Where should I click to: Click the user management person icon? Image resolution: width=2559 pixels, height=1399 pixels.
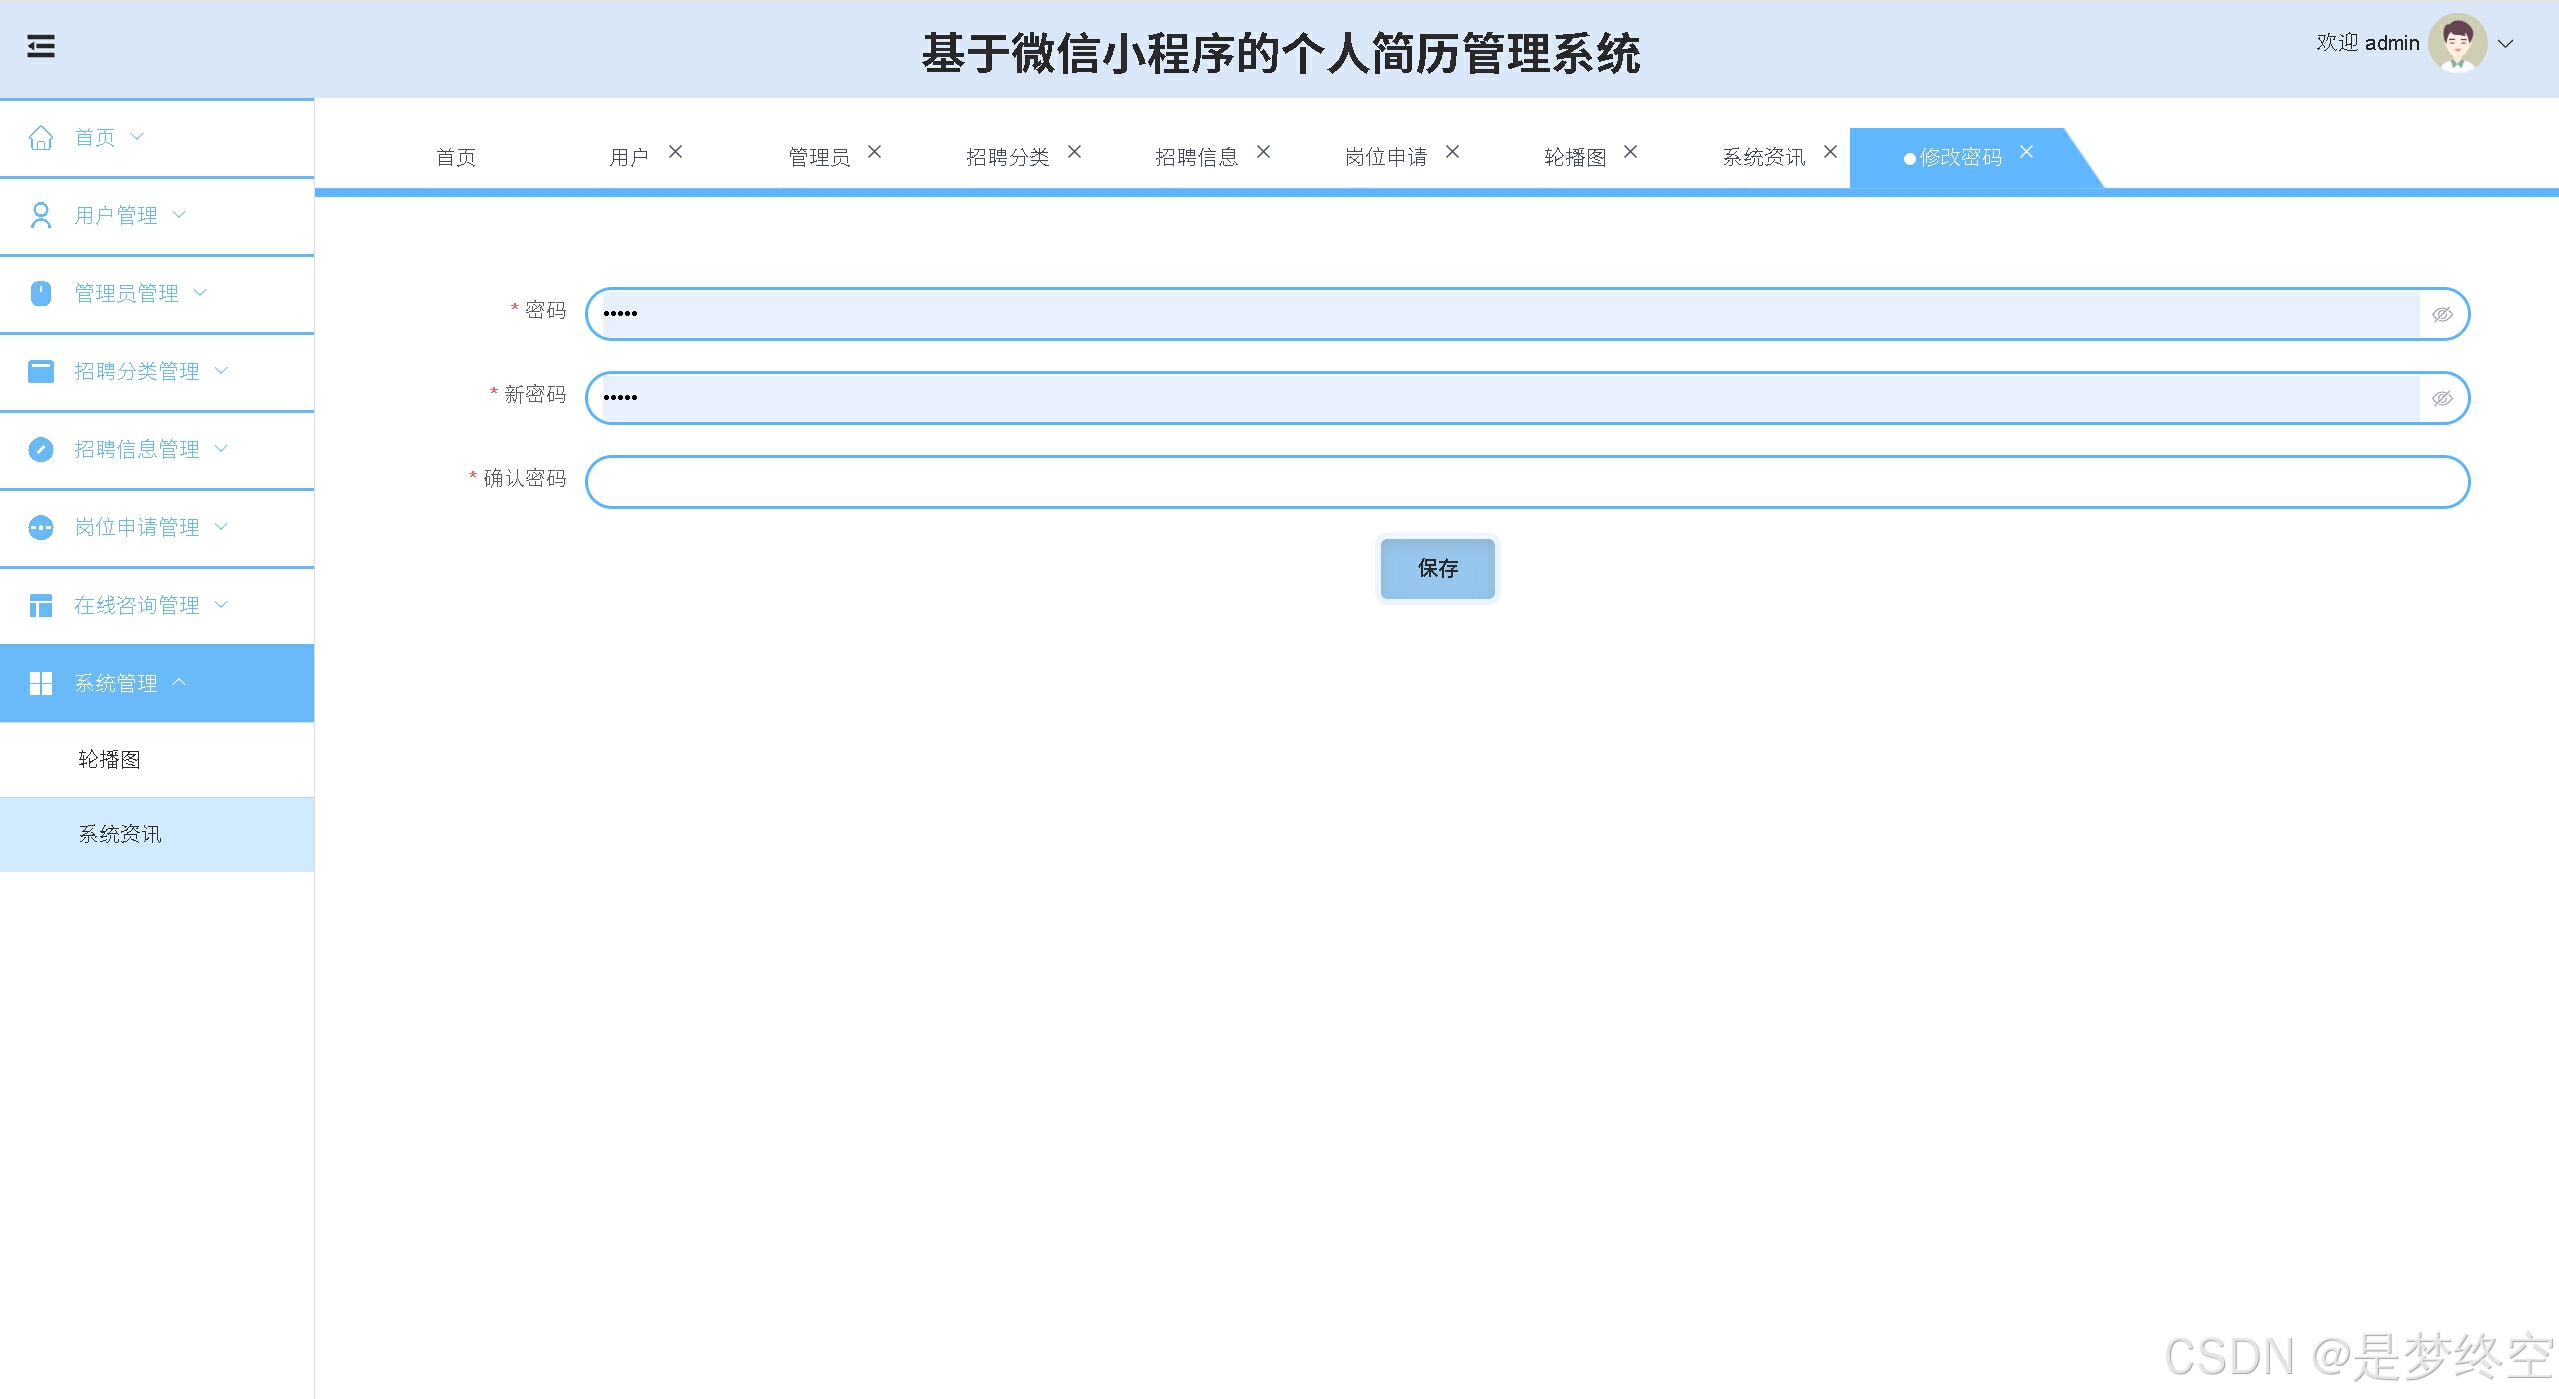point(41,216)
